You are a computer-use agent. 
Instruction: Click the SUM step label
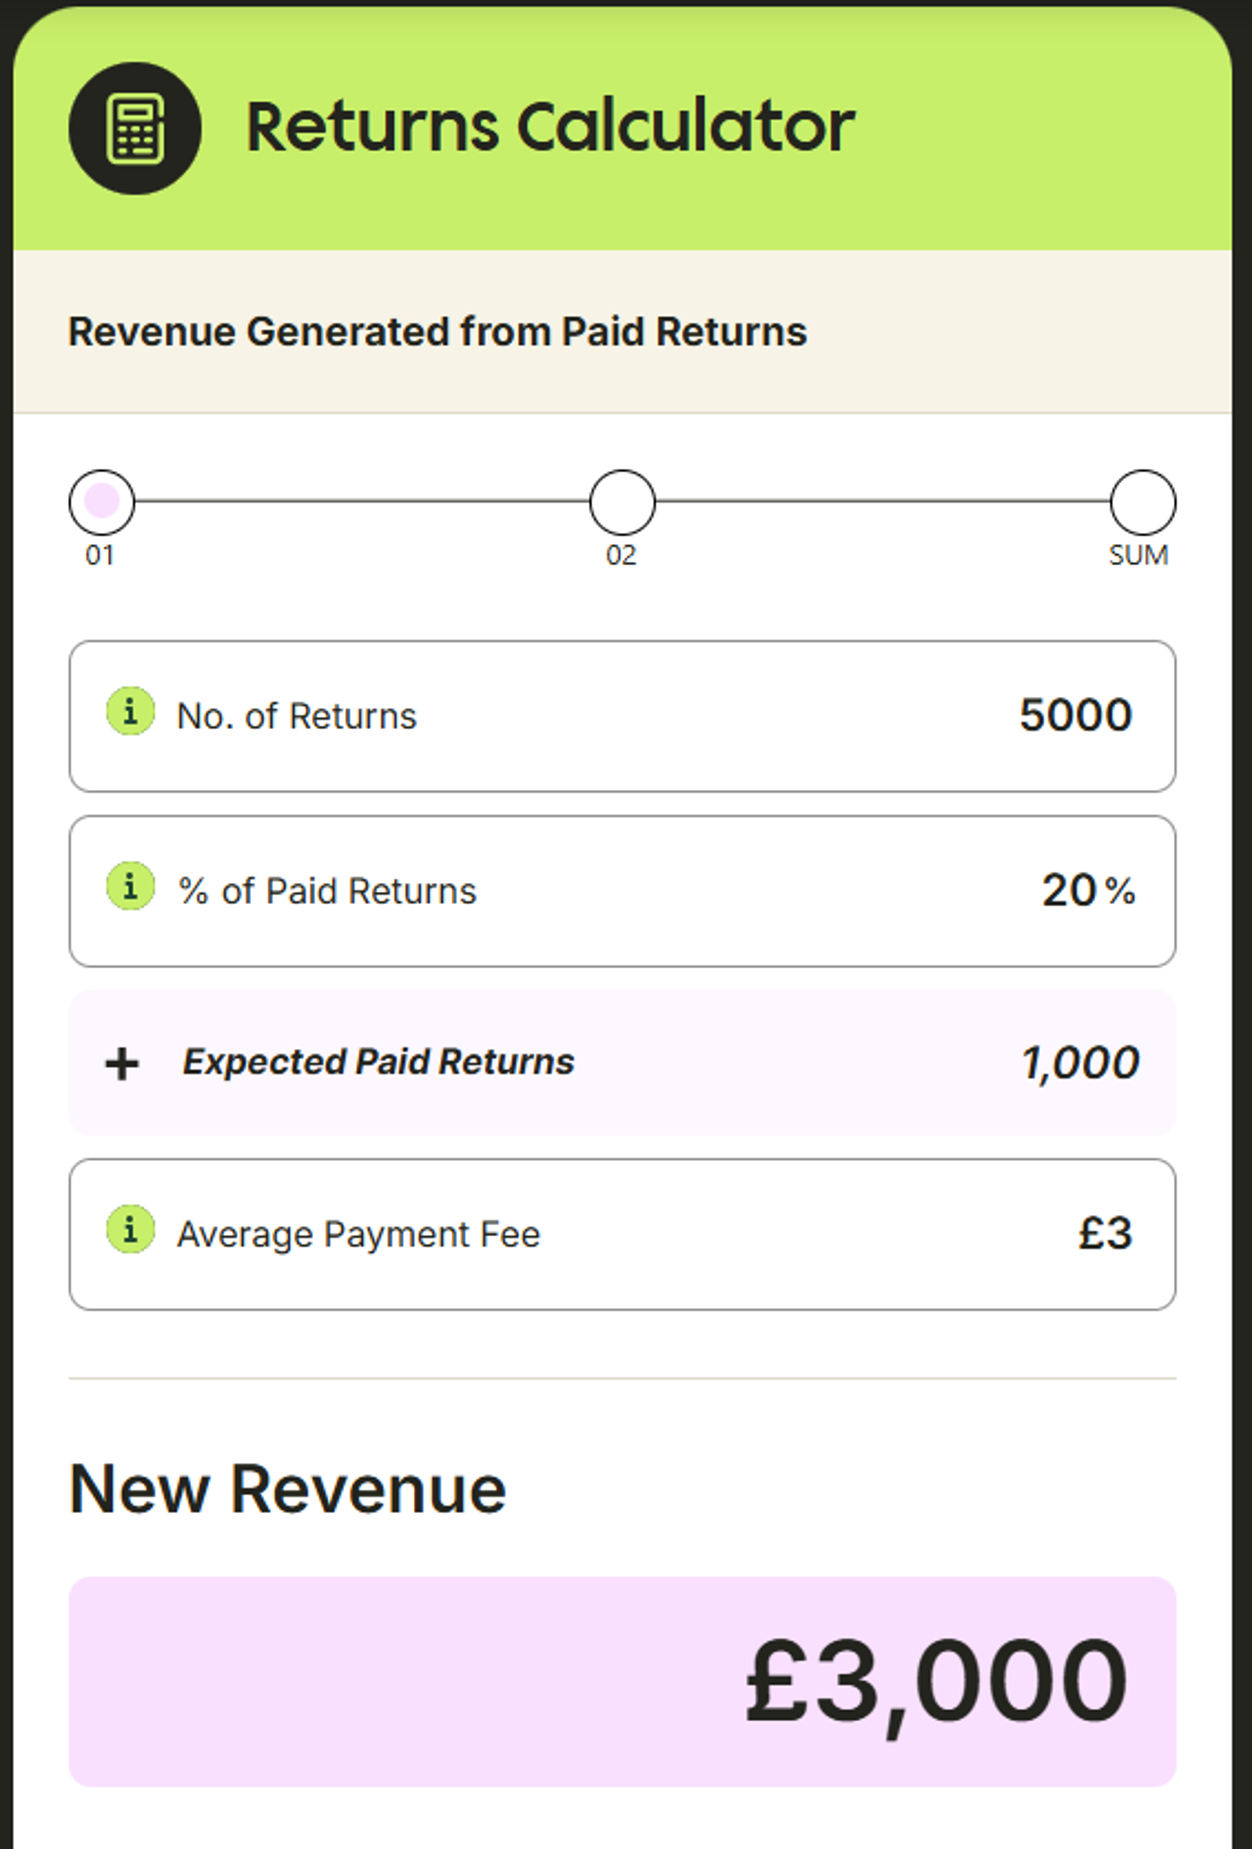pyautogui.click(x=1139, y=556)
